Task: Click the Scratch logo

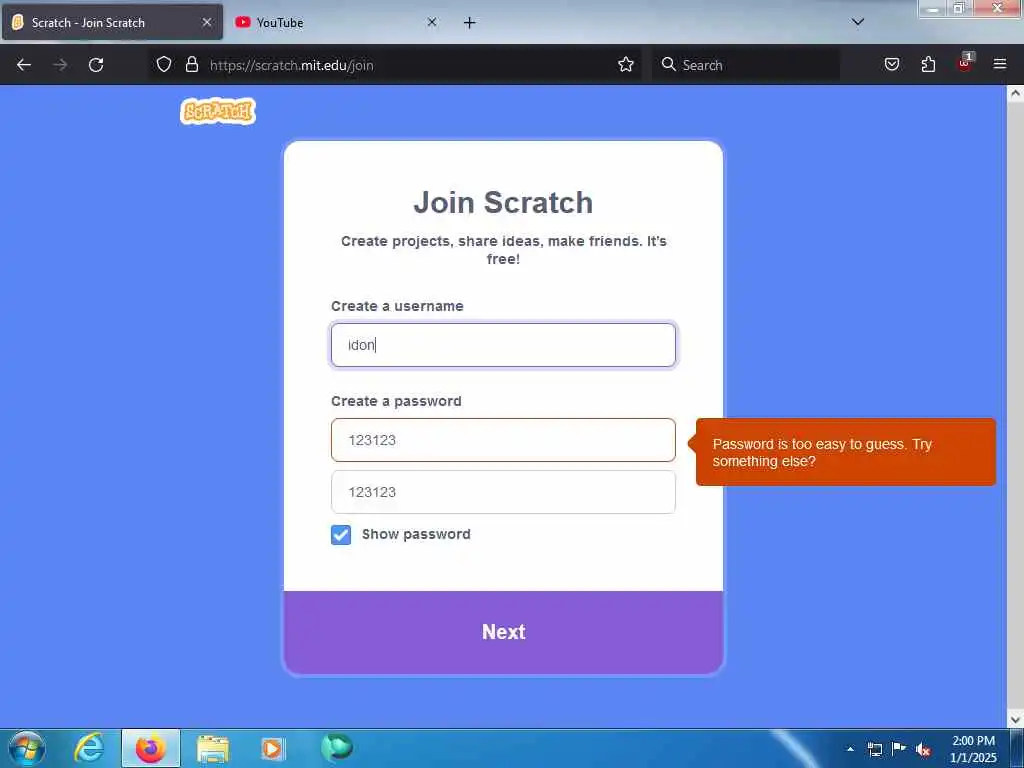Action: (x=217, y=112)
